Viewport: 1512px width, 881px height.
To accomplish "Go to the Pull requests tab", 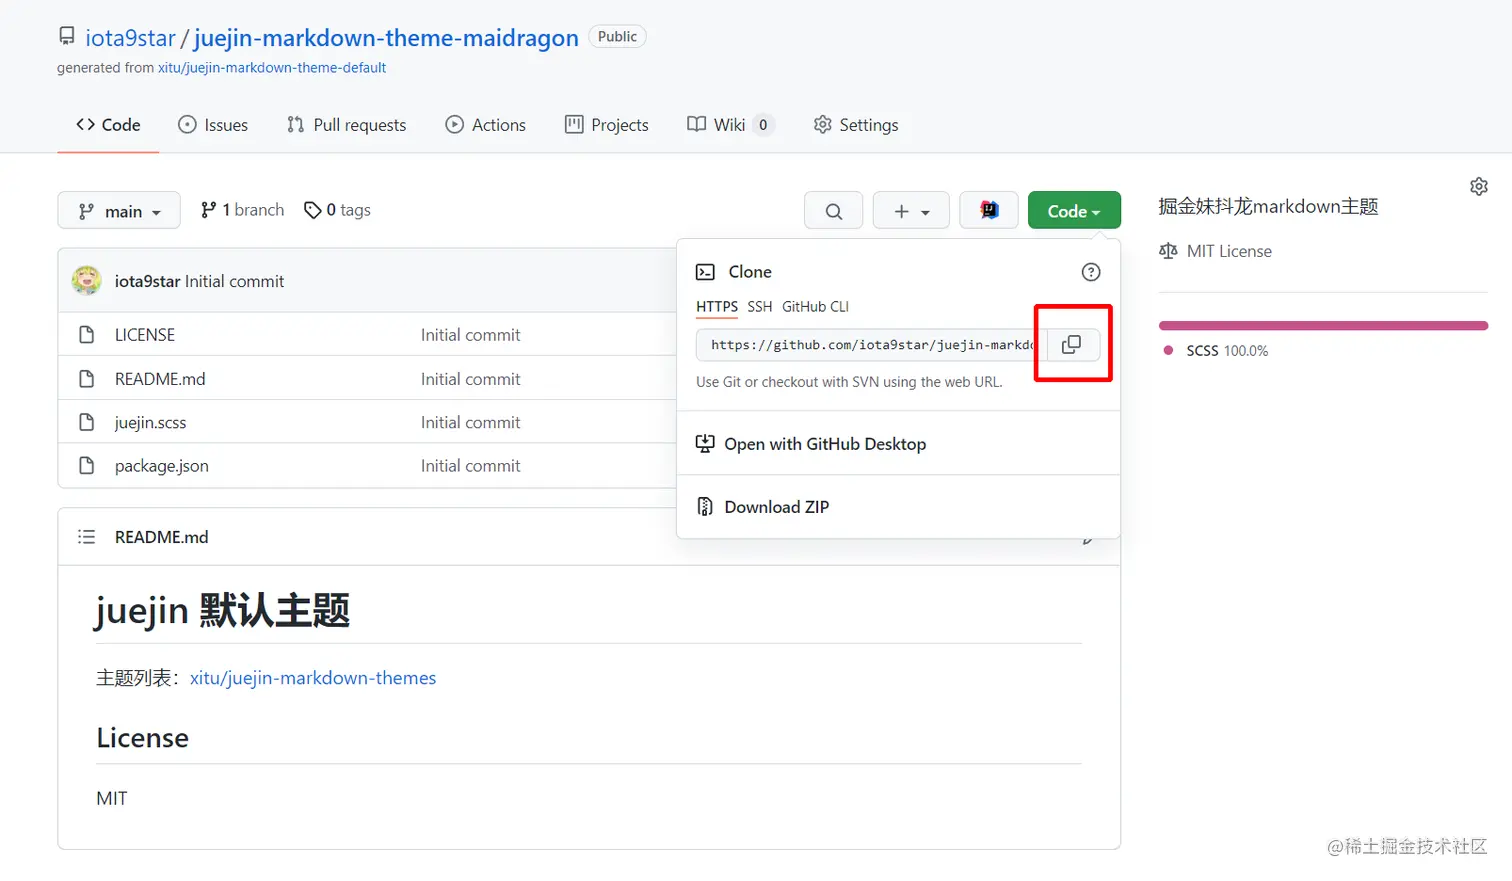I will click(347, 125).
